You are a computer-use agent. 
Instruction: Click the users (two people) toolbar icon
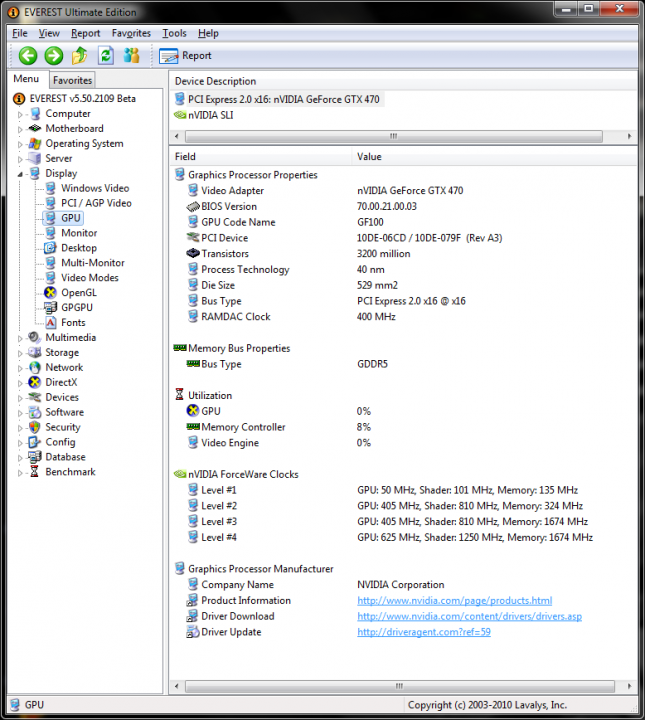(x=131, y=56)
